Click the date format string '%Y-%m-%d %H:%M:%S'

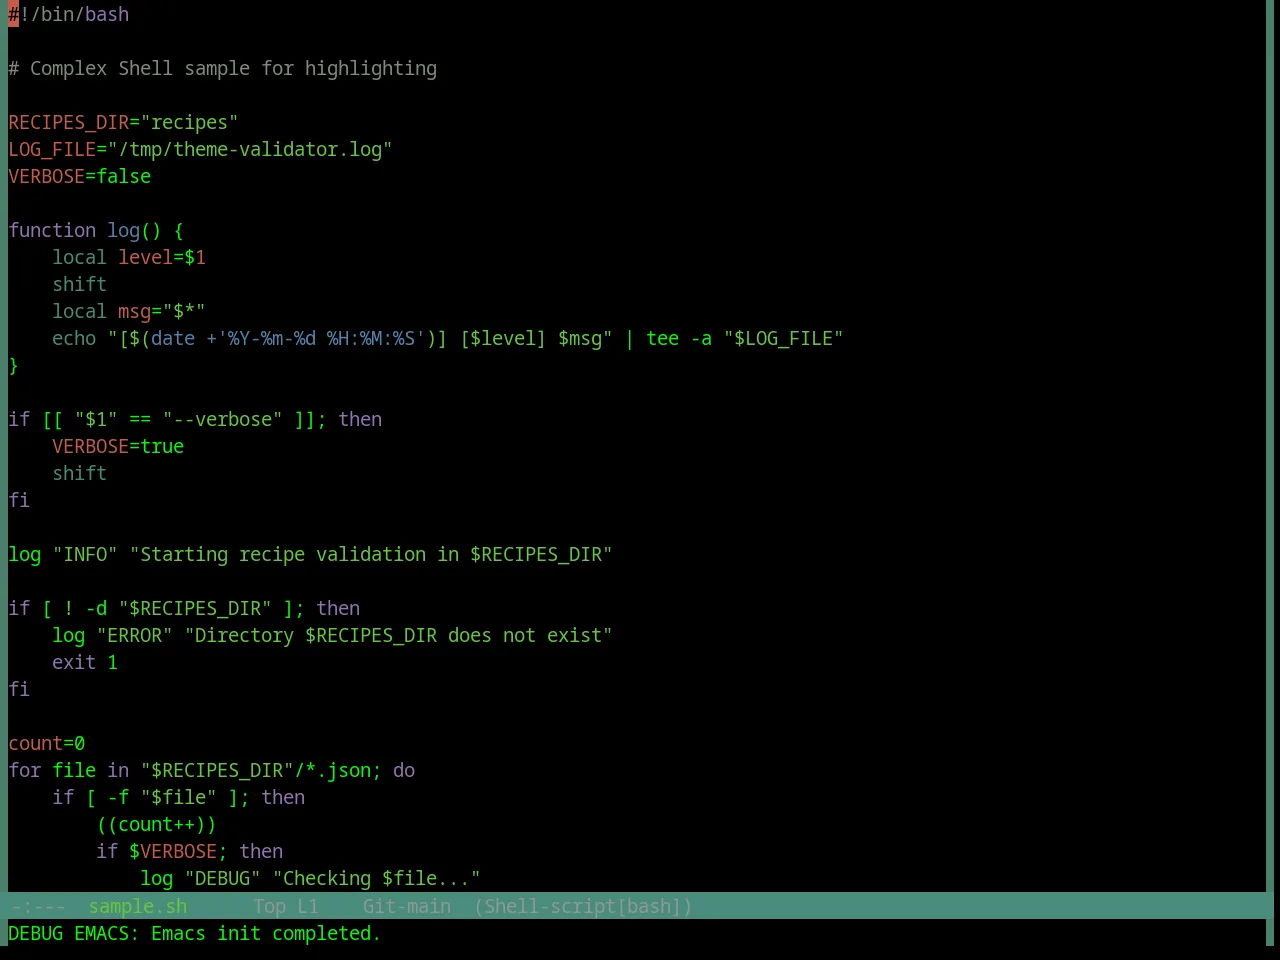[x=321, y=338]
